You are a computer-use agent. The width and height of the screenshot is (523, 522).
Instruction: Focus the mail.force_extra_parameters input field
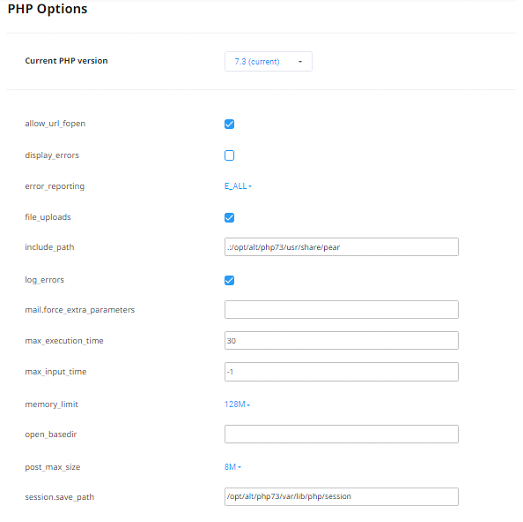pos(342,310)
